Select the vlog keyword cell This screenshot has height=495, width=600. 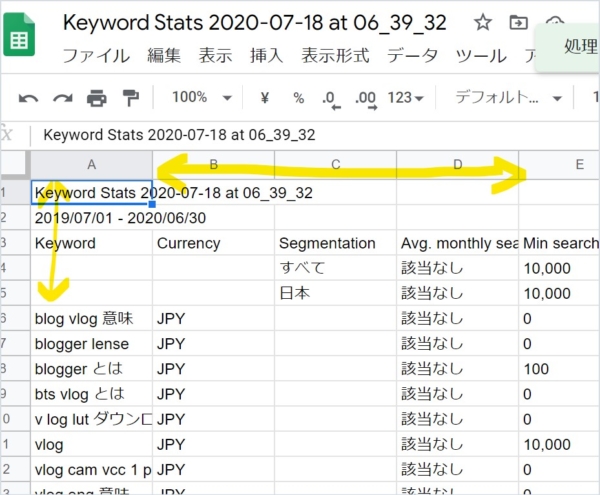(91, 444)
